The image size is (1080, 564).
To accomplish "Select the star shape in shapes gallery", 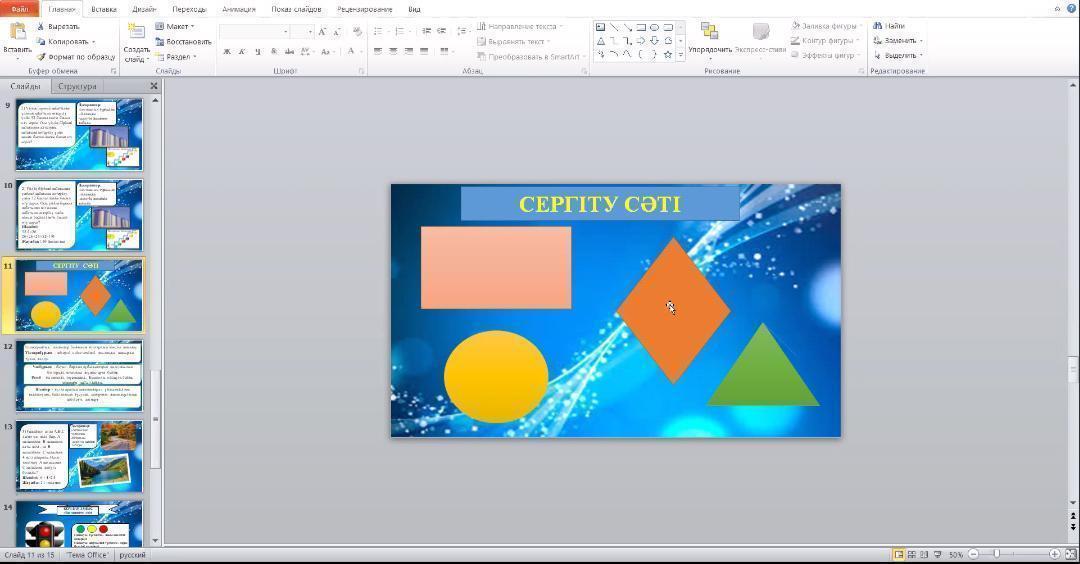I will [667, 54].
